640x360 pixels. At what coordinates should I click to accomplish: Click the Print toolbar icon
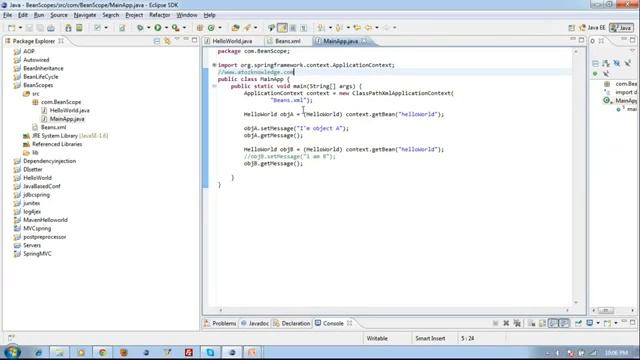click(x=51, y=28)
